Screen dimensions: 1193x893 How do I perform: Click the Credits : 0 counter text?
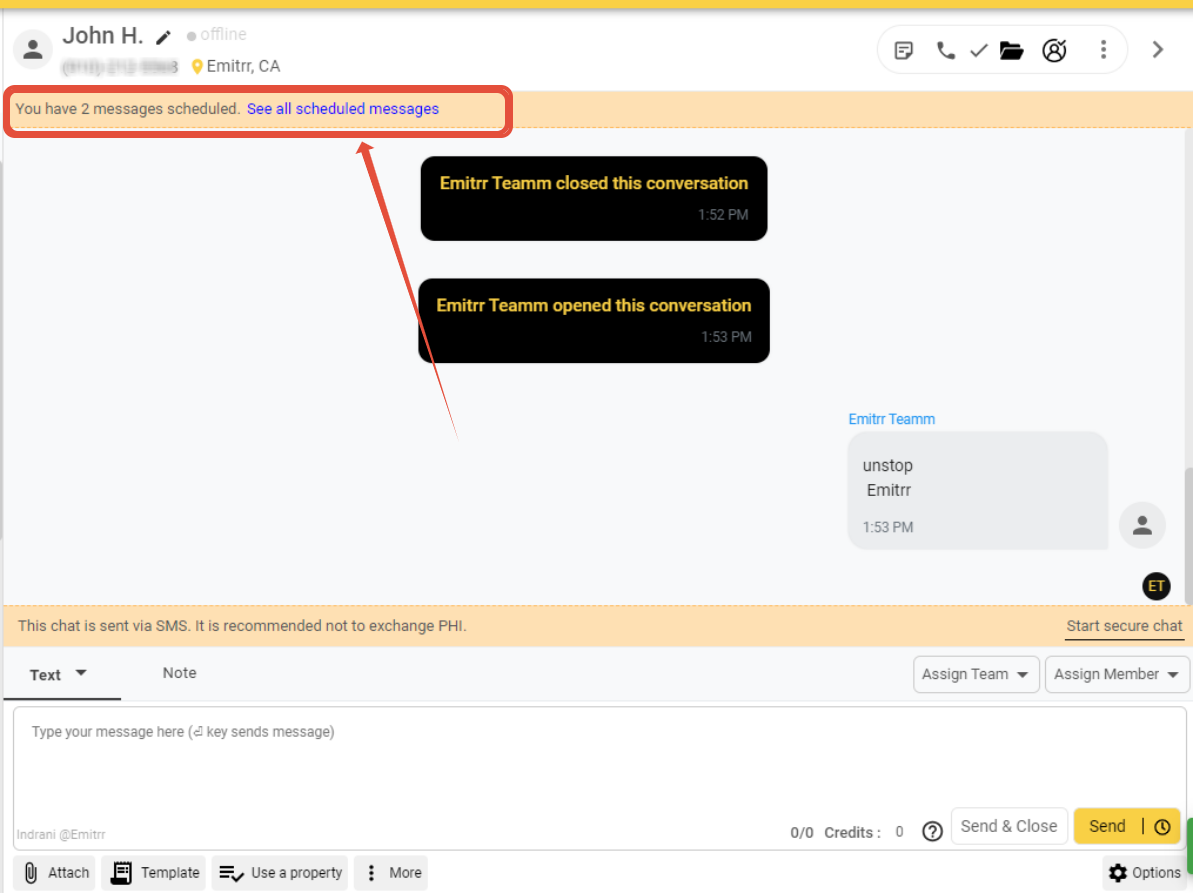coord(864,832)
